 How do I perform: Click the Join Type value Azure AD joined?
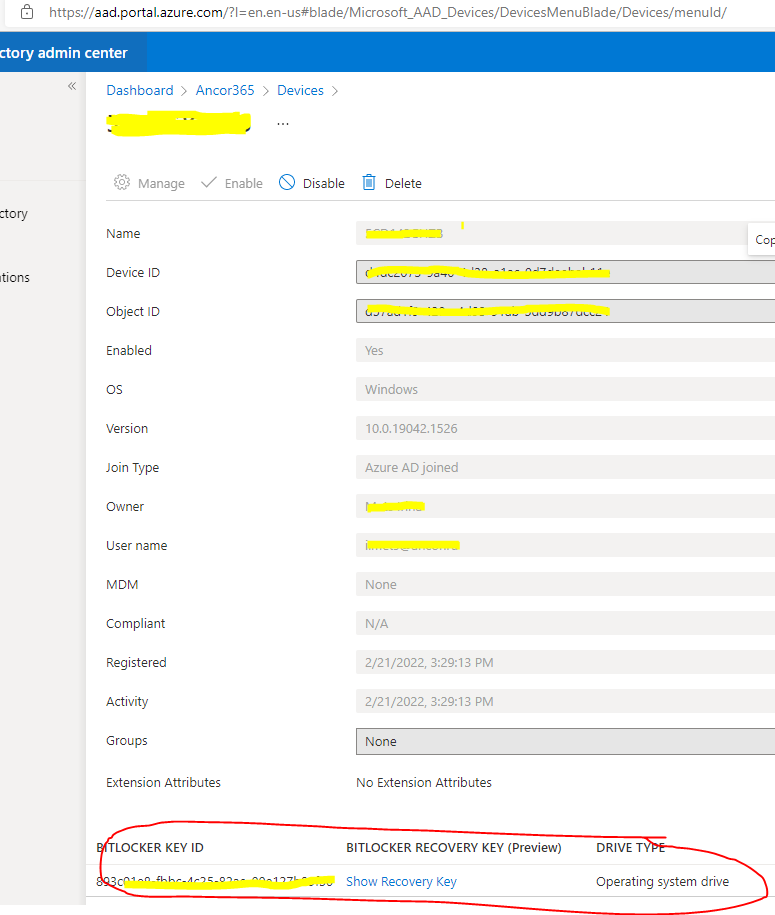coord(411,467)
